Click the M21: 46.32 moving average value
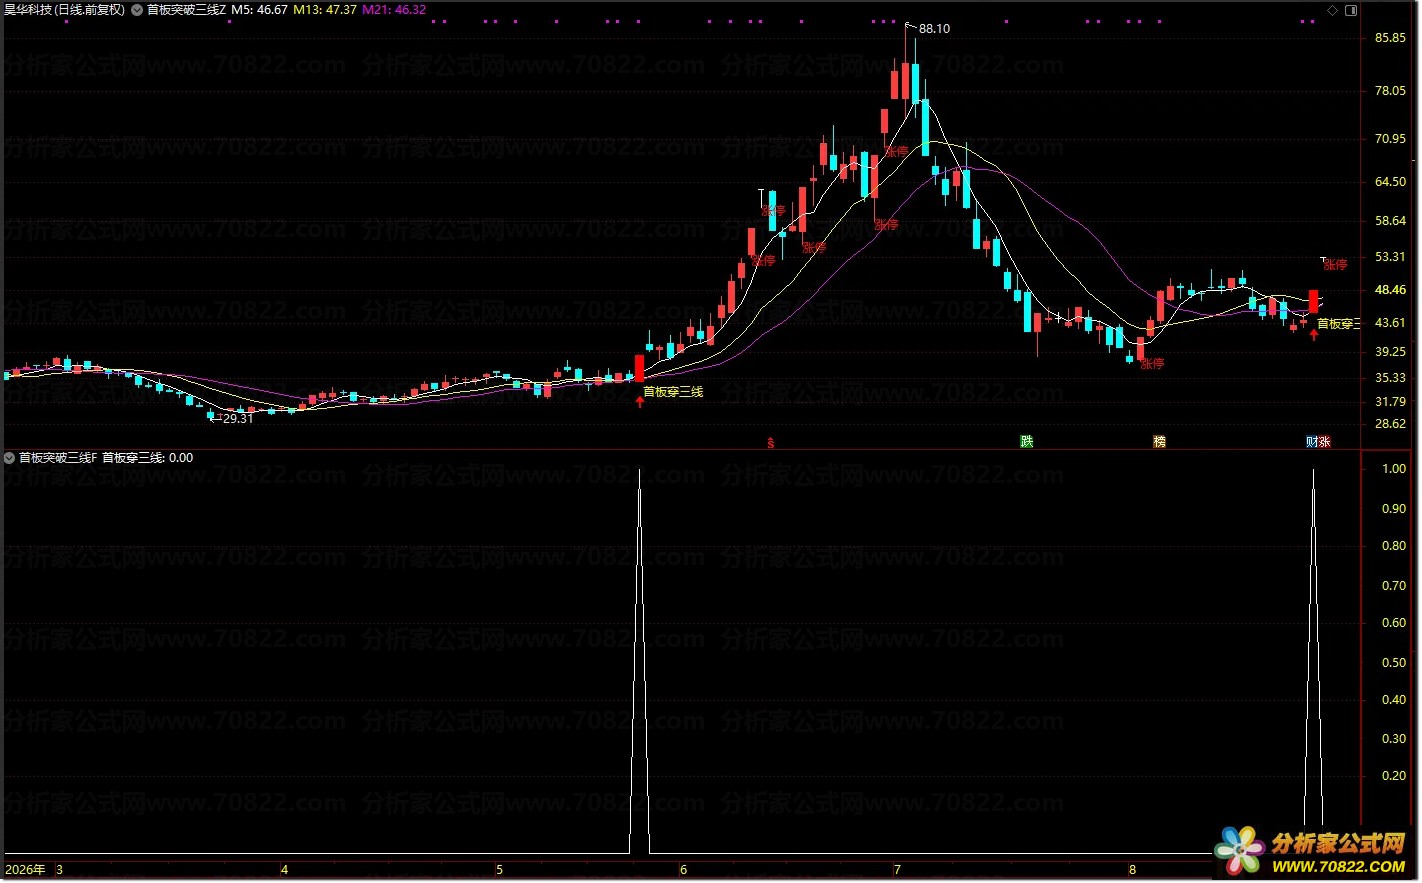The image size is (1422, 883). 394,10
